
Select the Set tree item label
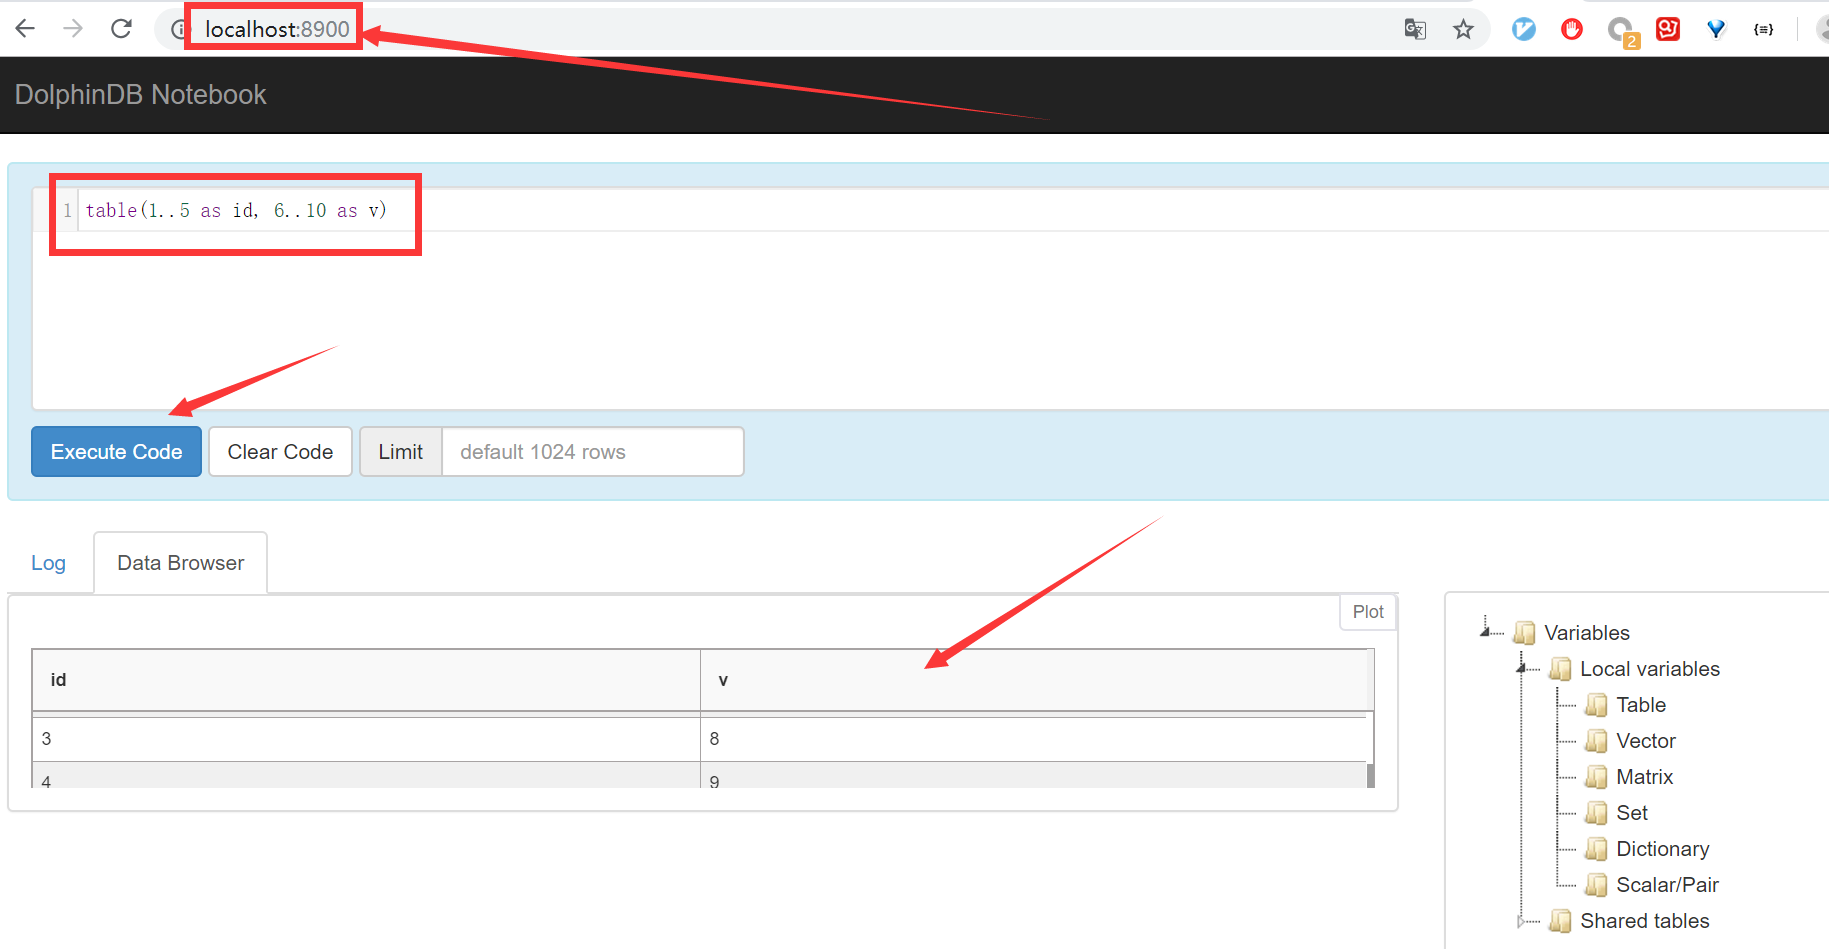pyautogui.click(x=1632, y=813)
